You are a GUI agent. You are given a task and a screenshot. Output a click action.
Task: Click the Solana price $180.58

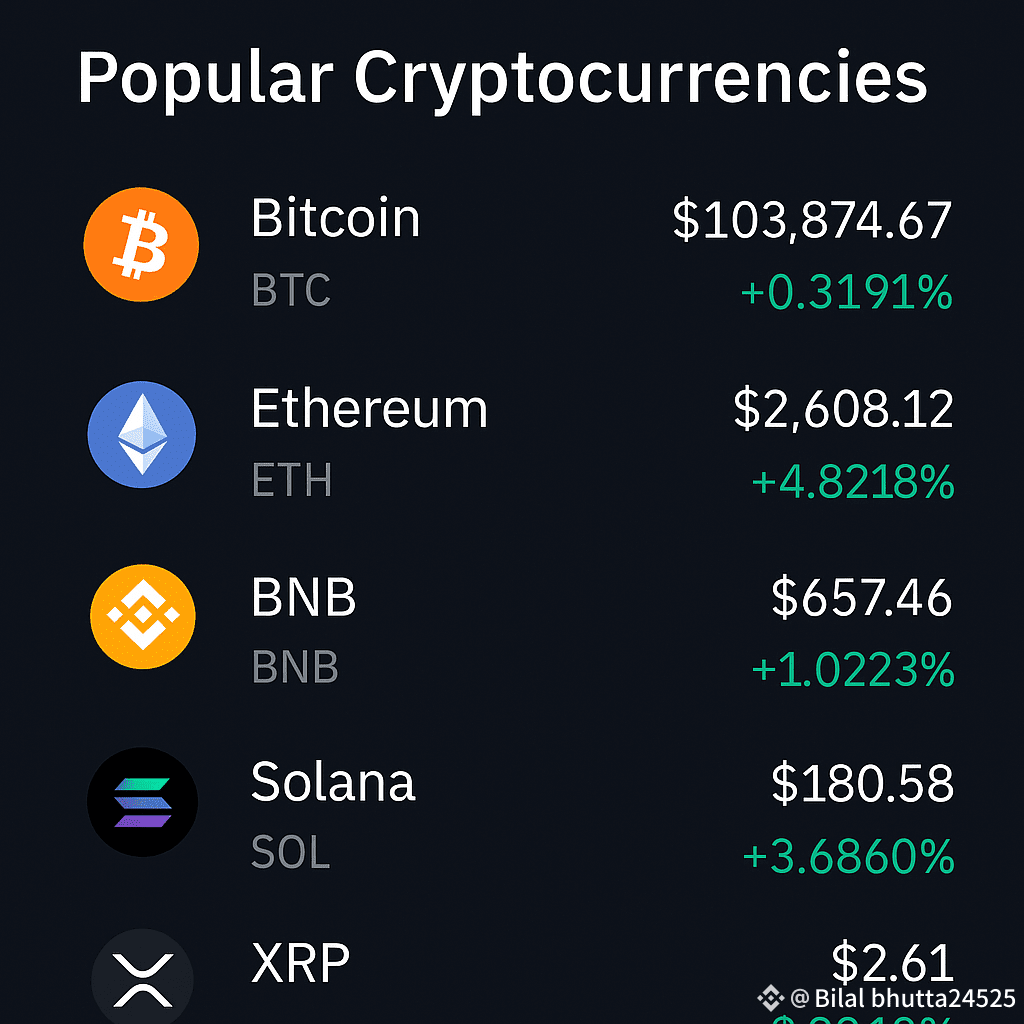coord(862,784)
